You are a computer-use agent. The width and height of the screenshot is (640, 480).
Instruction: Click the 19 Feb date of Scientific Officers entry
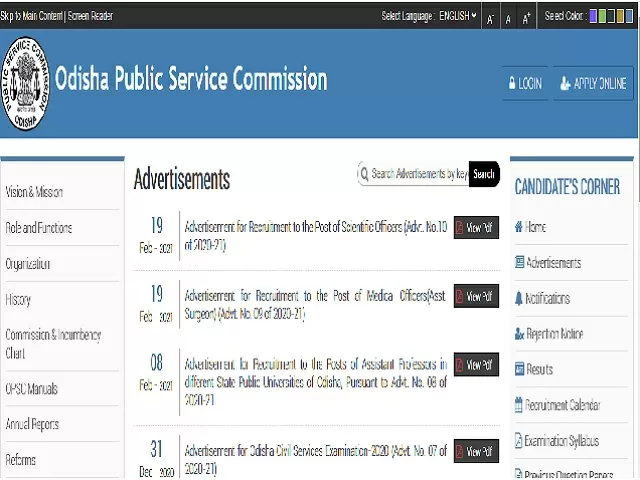tap(156, 235)
